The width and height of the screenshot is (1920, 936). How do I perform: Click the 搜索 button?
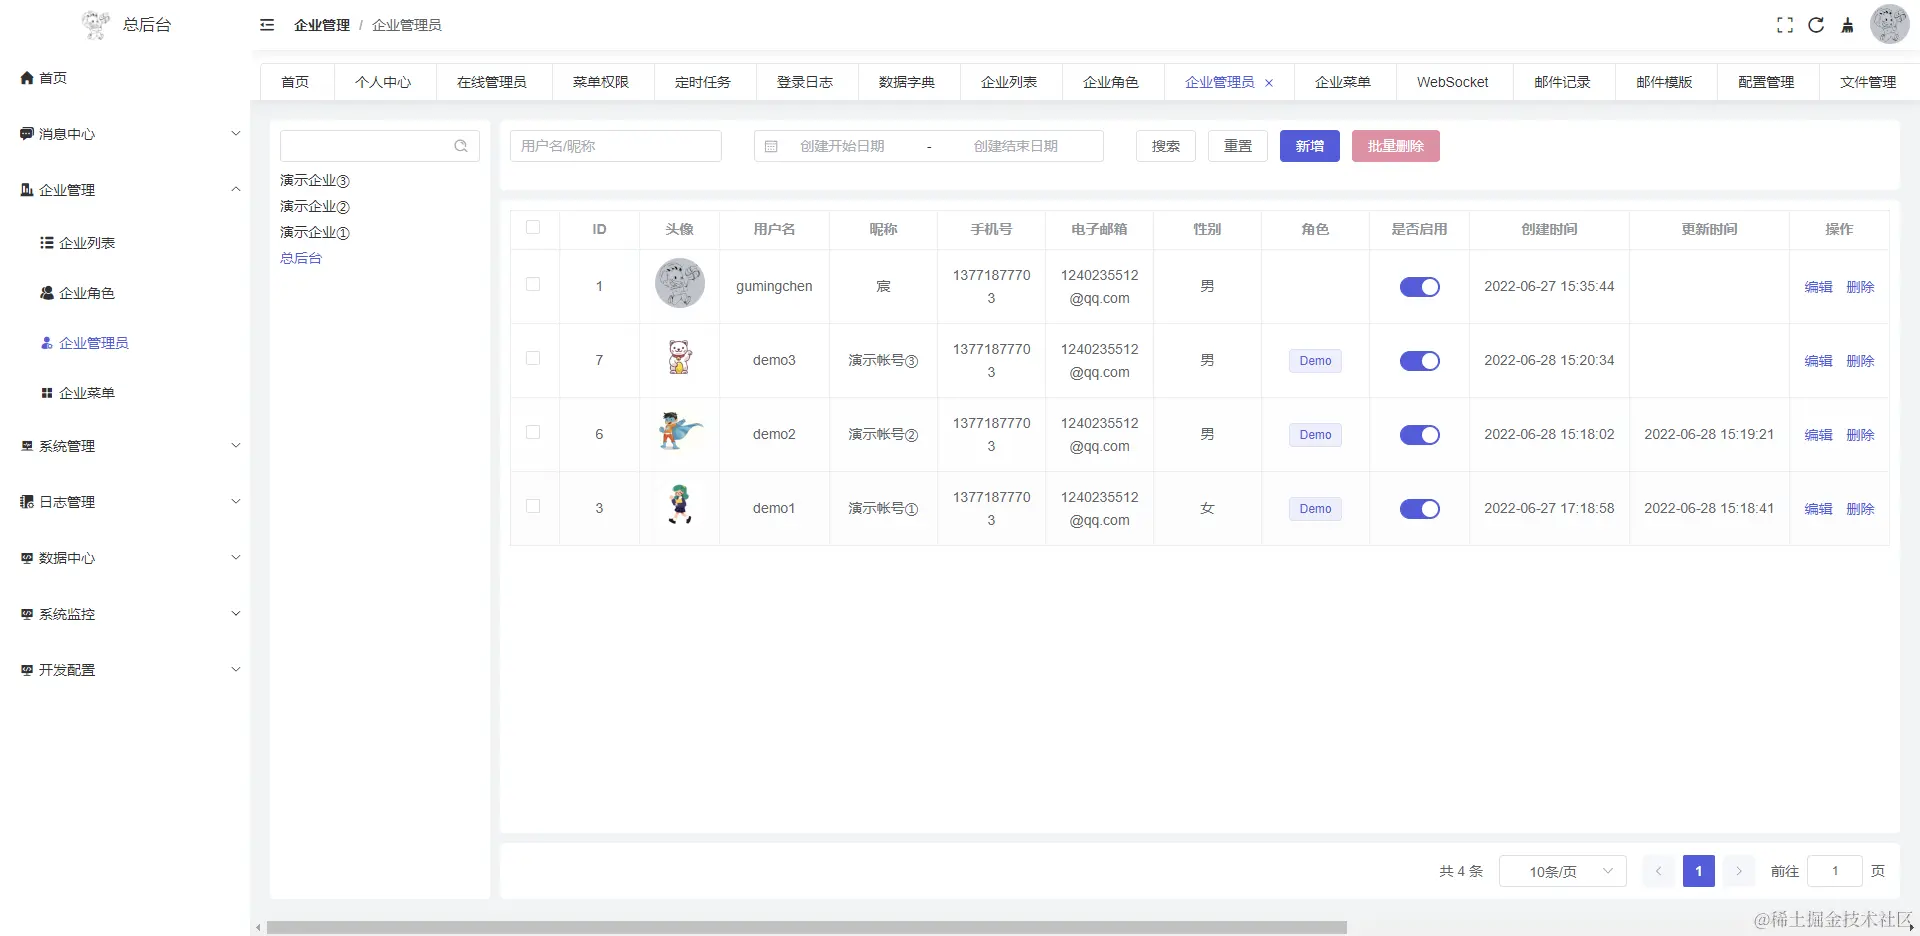point(1166,146)
